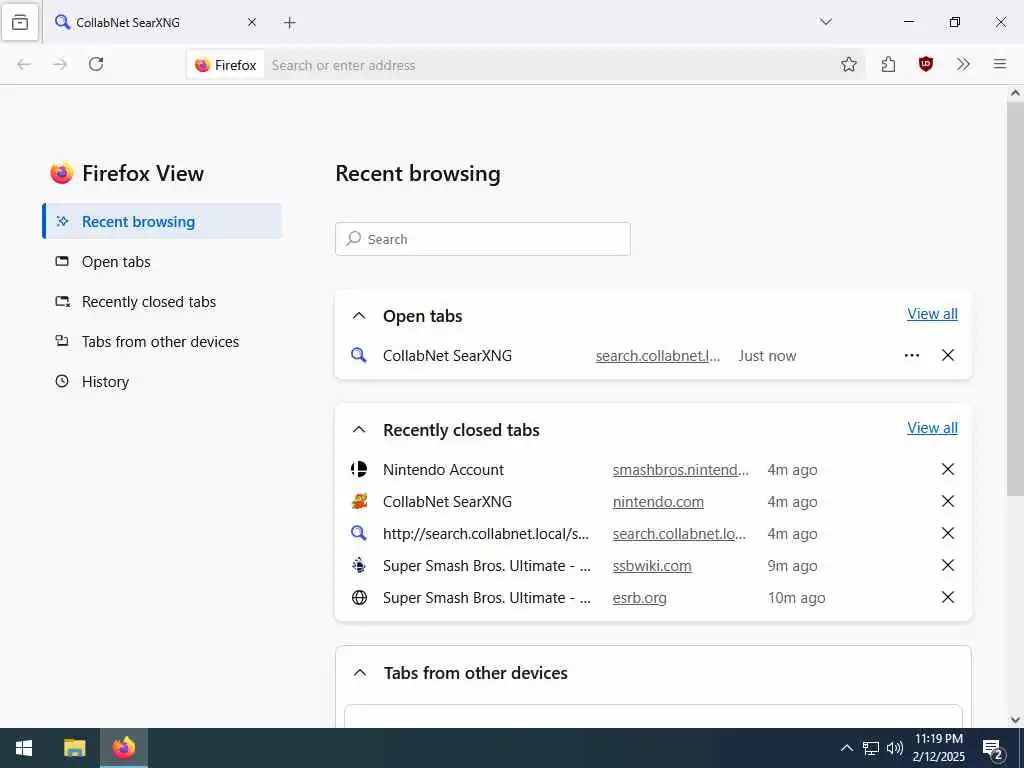1024x768 pixels.
Task: Click the nintendo.com URL link
Action: [658, 502]
